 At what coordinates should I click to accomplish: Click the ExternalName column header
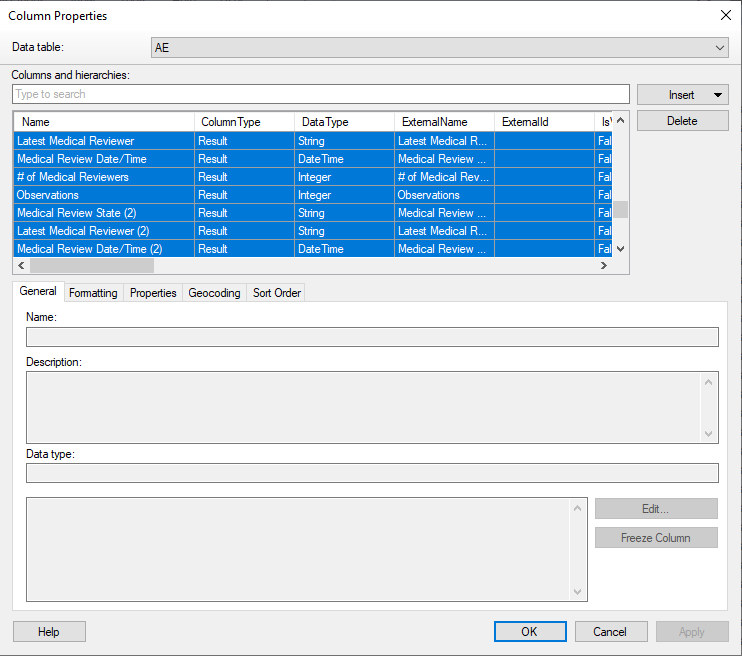pos(444,122)
